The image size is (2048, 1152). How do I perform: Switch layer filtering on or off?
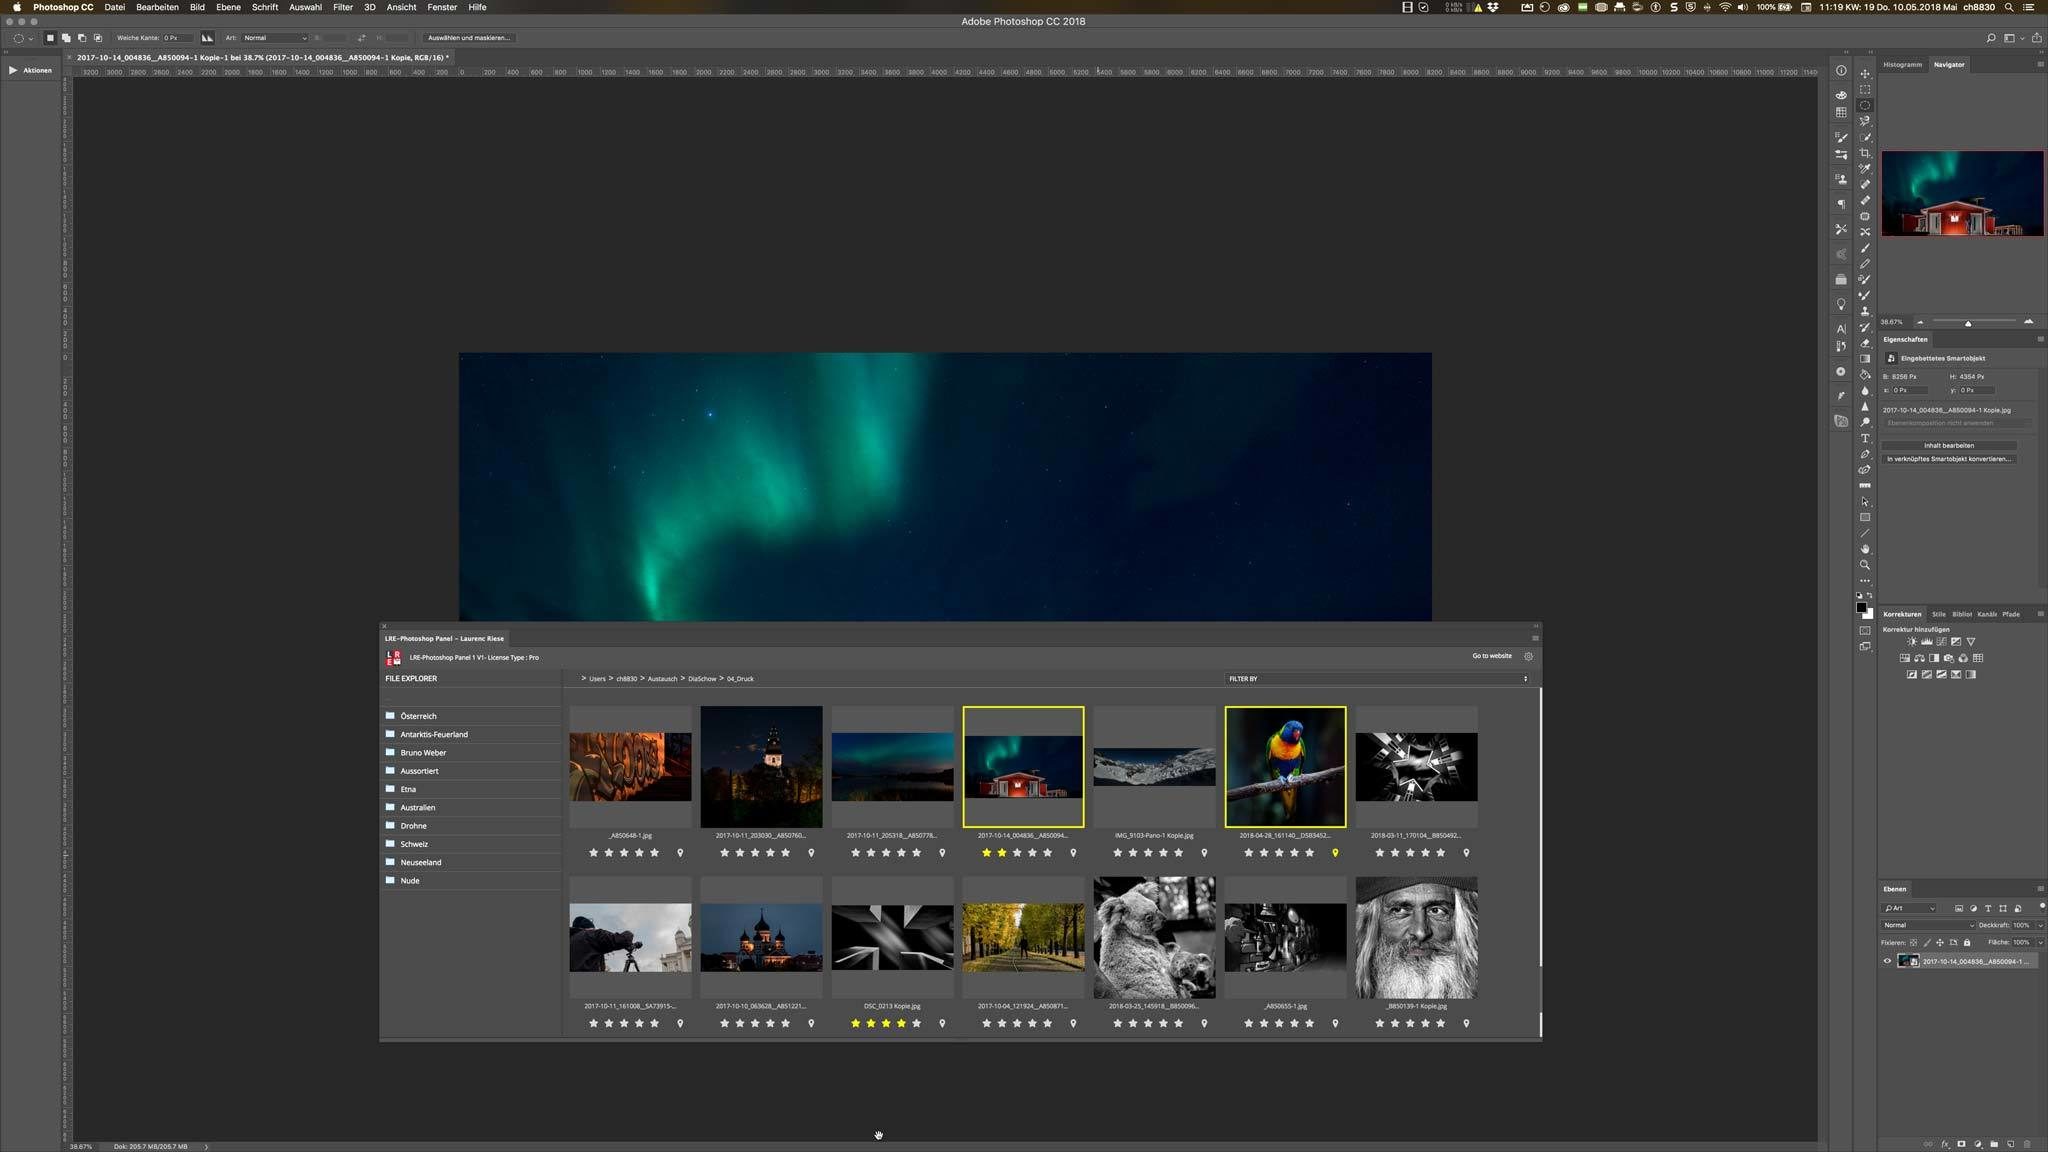click(2043, 906)
